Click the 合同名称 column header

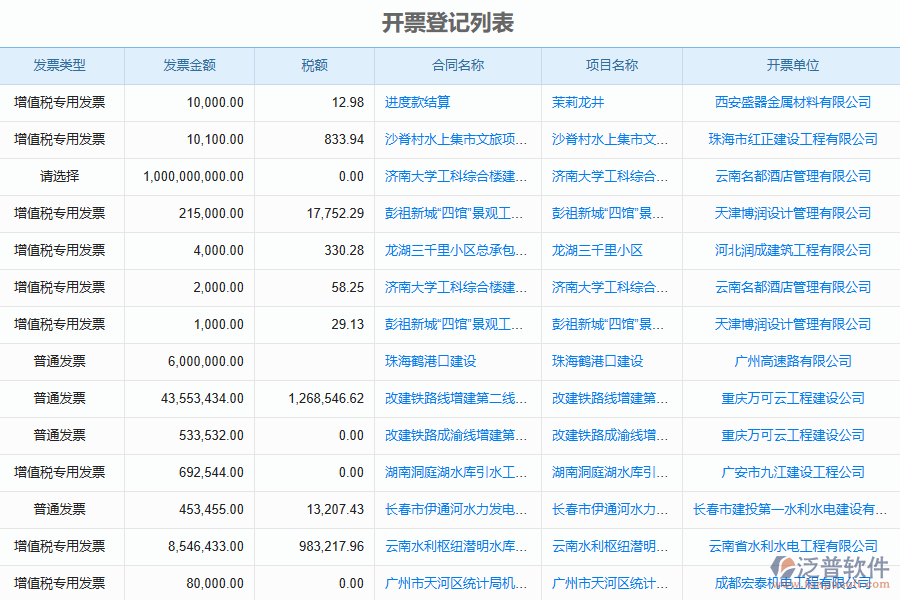coord(458,65)
